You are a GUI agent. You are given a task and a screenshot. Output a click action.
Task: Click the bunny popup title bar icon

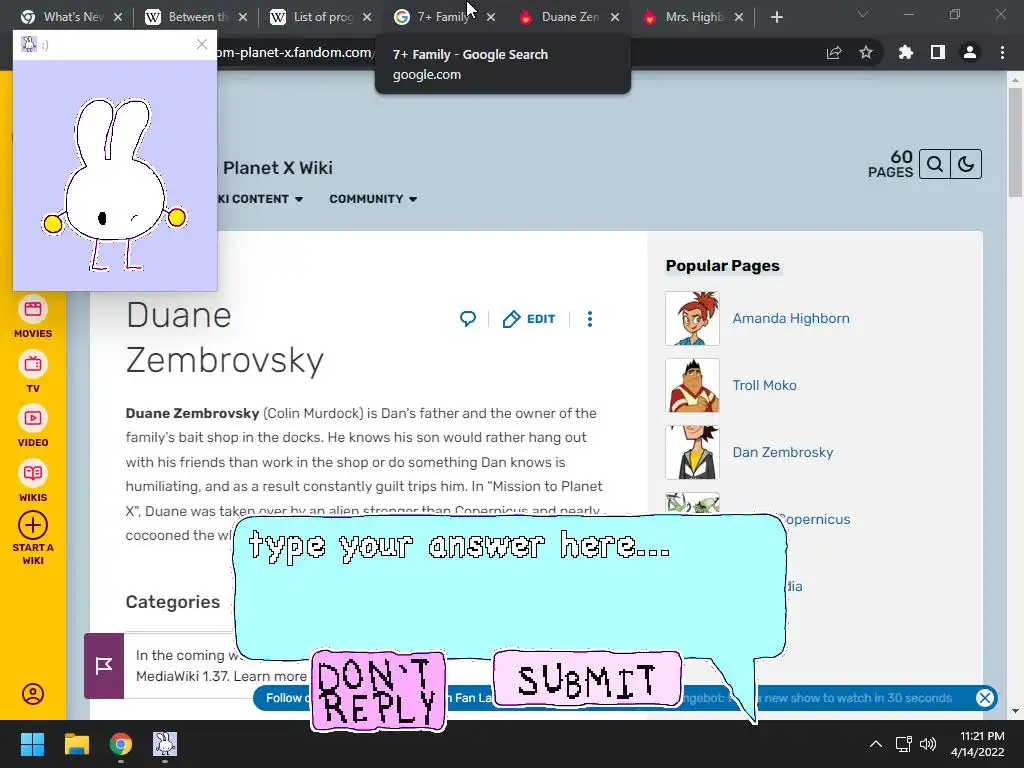pyautogui.click(x=29, y=44)
